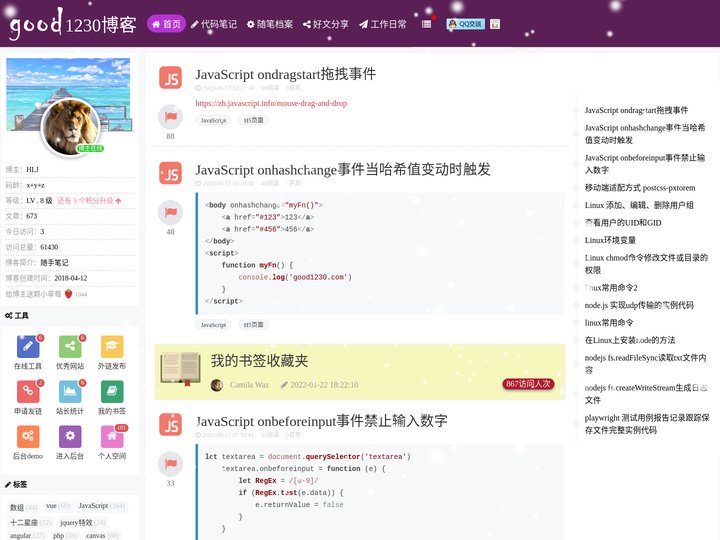Go to 首页 home tab
The image size is (720, 540).
point(166,24)
